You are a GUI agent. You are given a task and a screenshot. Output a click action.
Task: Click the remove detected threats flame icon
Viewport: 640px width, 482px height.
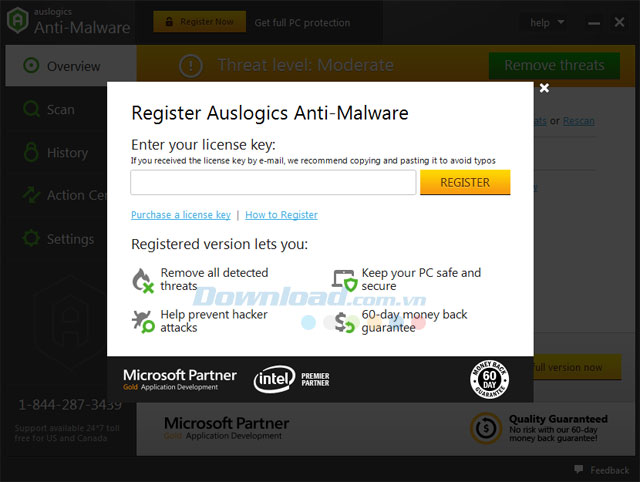[x=143, y=280]
